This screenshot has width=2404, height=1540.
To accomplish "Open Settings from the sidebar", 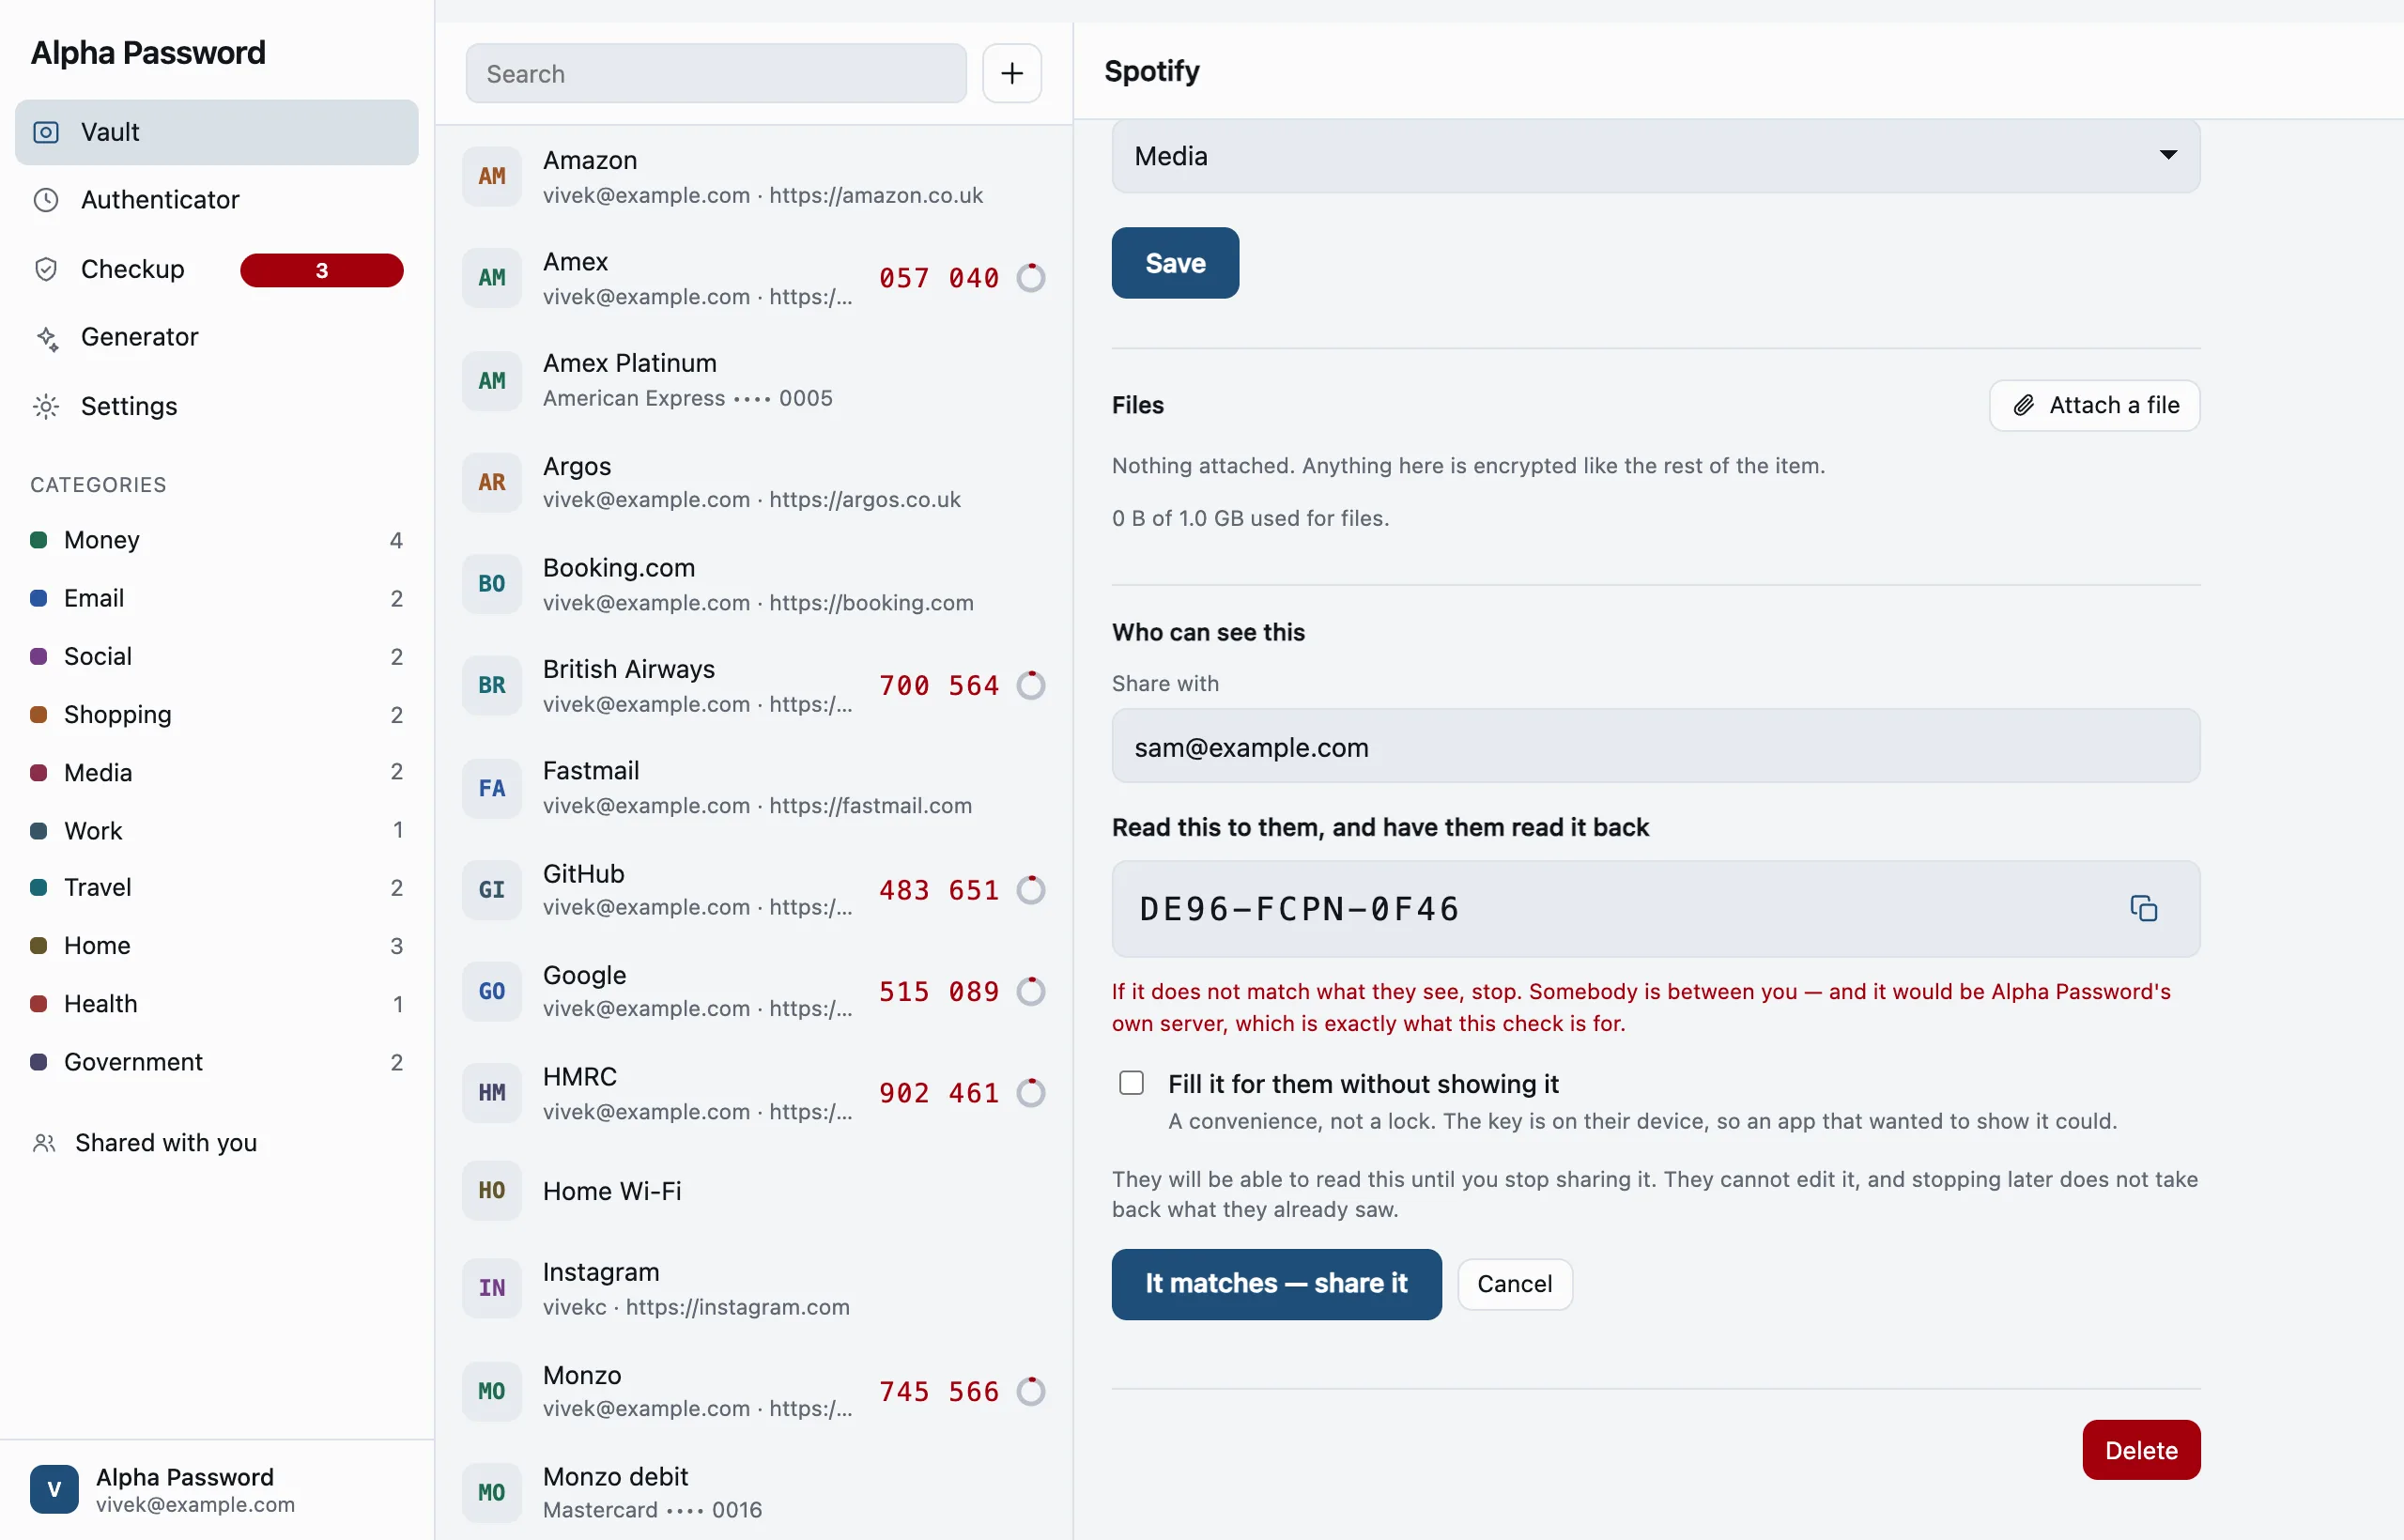I will coord(216,406).
